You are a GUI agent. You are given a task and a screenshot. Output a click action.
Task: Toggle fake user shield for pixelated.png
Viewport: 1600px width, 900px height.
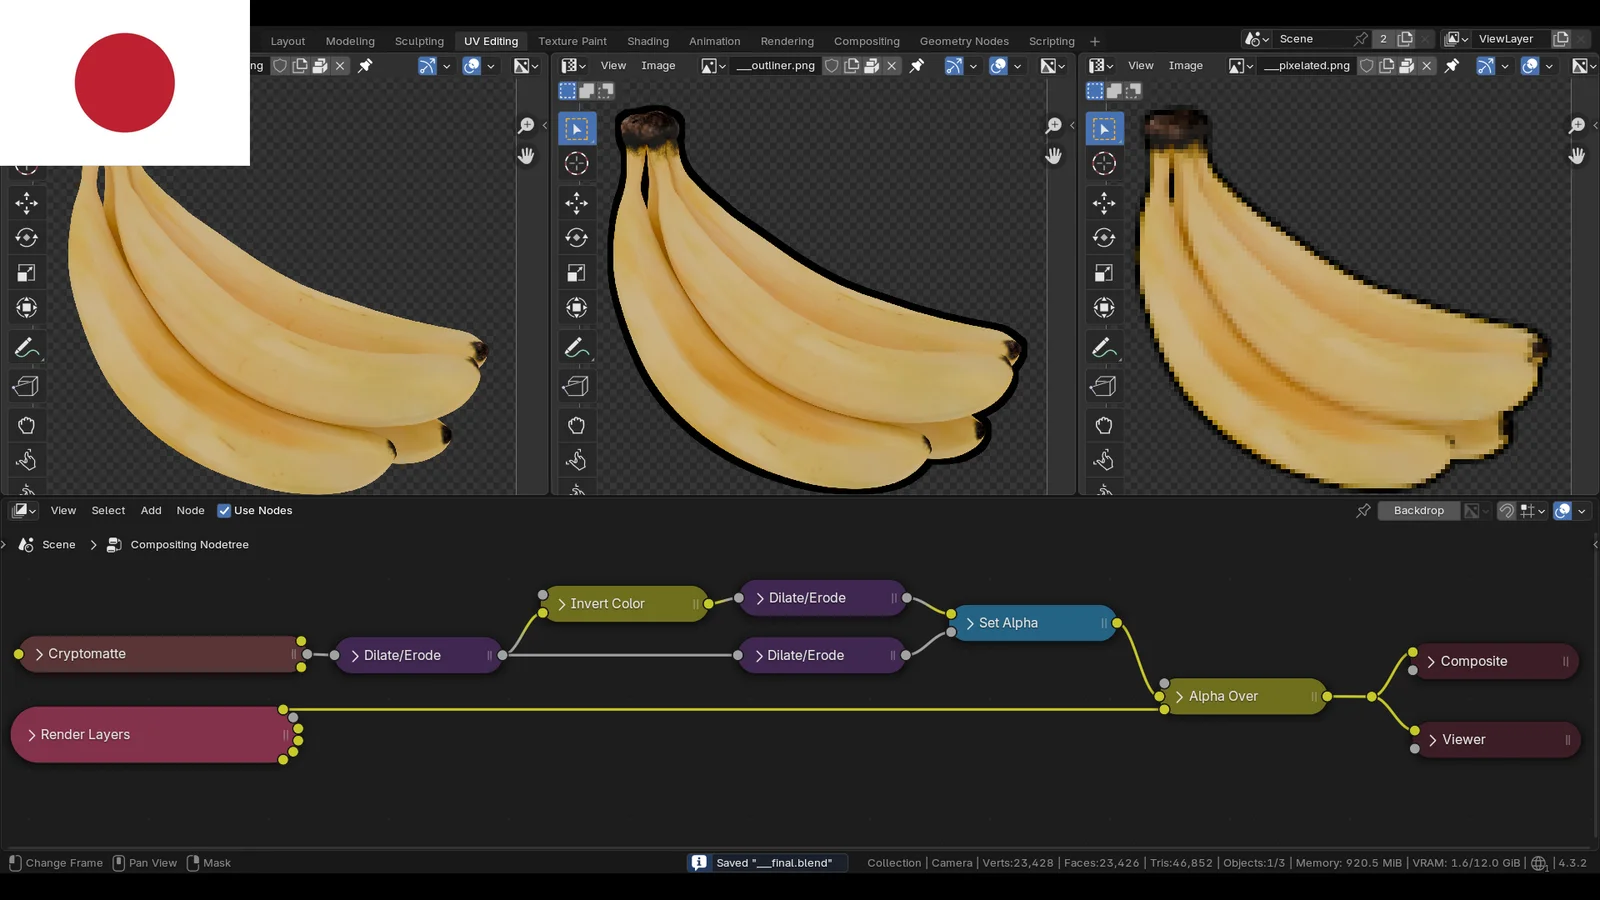1366,66
